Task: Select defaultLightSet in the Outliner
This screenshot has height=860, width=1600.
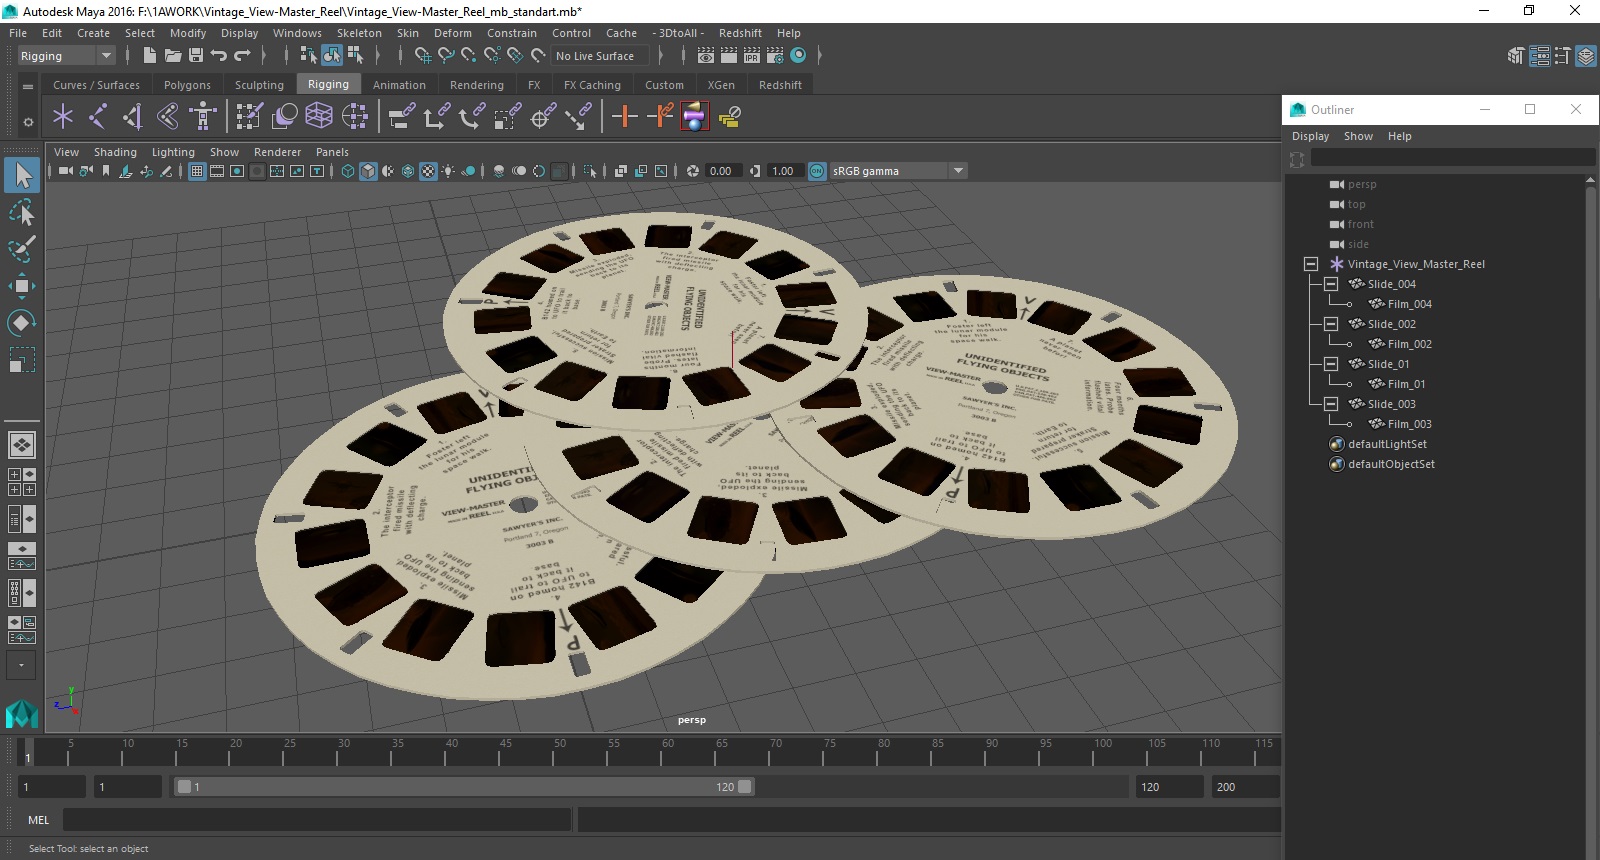Action: (x=1387, y=444)
